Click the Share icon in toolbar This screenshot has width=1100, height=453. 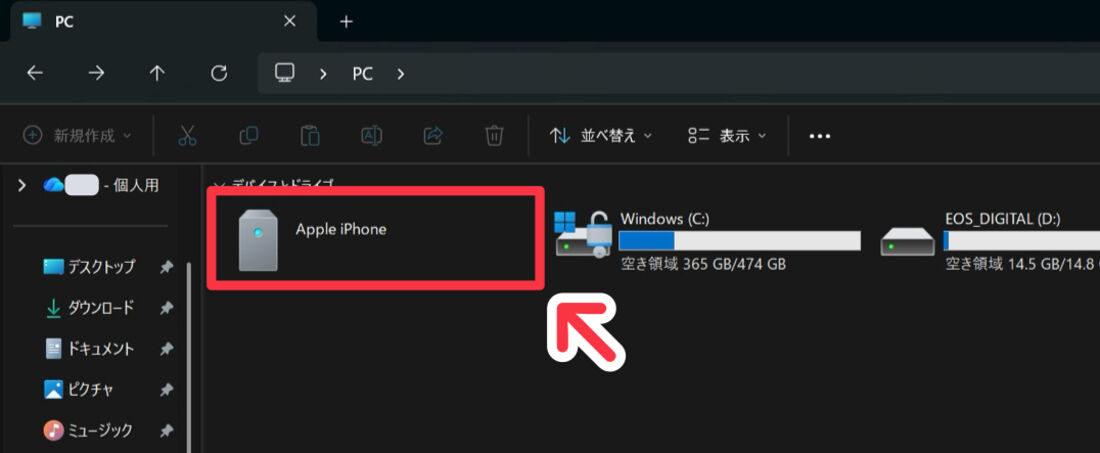click(x=434, y=135)
